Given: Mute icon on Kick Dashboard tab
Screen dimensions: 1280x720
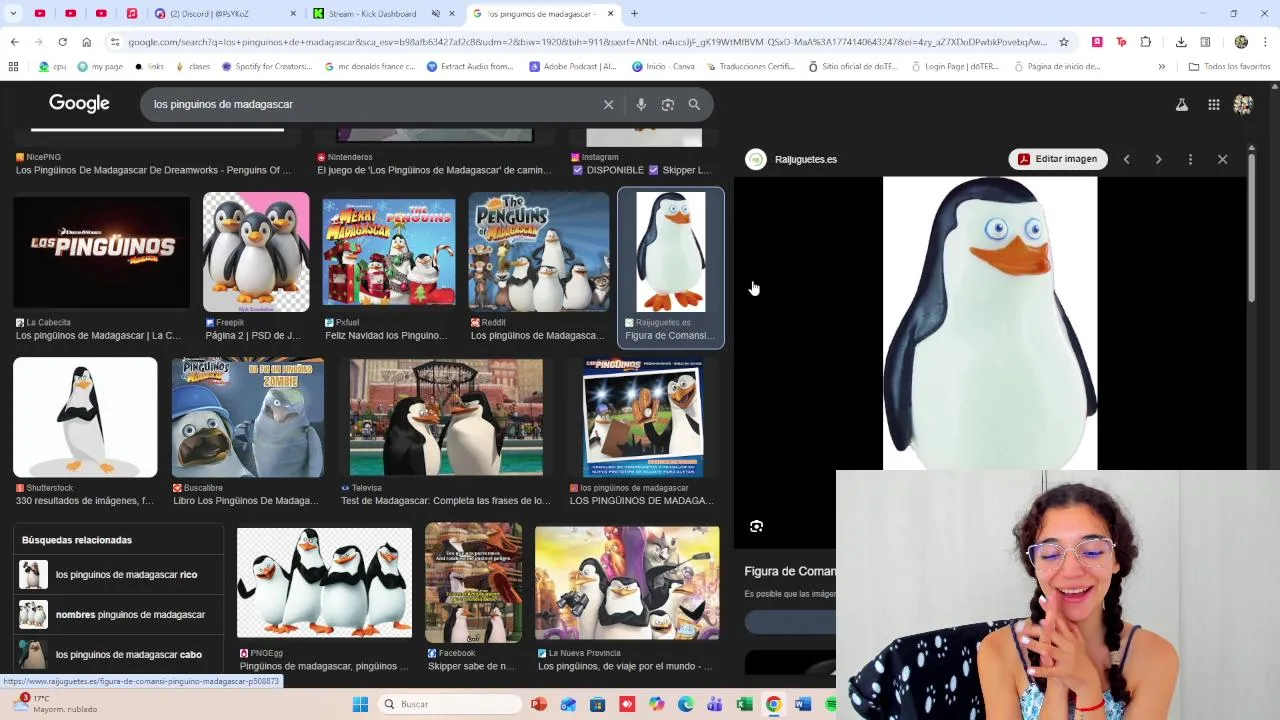Looking at the screenshot, I should [x=436, y=14].
